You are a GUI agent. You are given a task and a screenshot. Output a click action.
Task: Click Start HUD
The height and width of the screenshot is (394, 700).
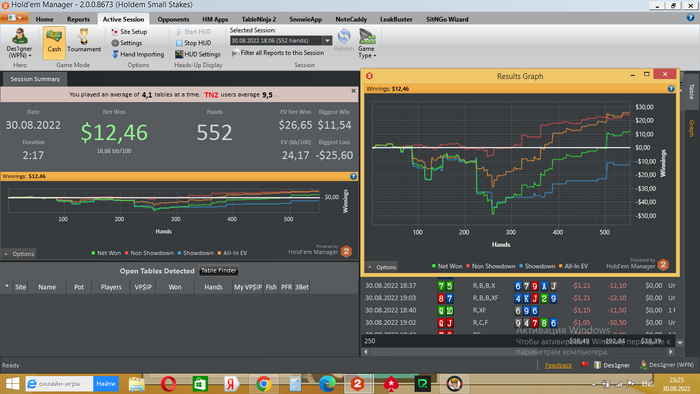193,32
